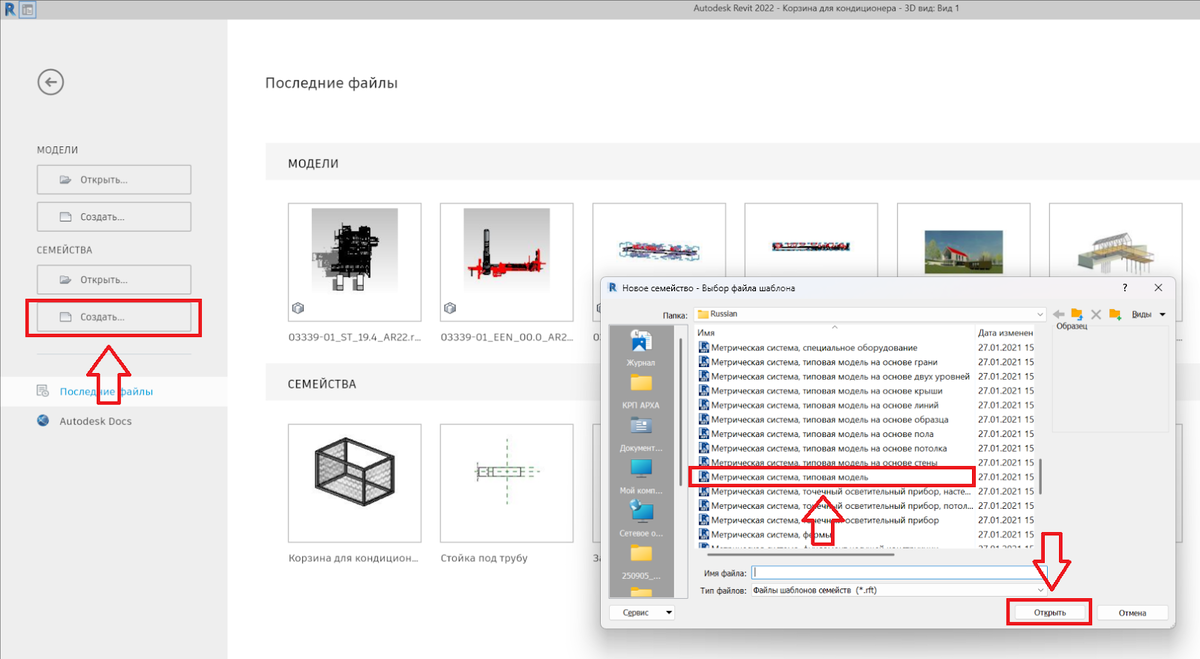
Task: Open Autodesk Docs from sidebar
Action: (95, 421)
